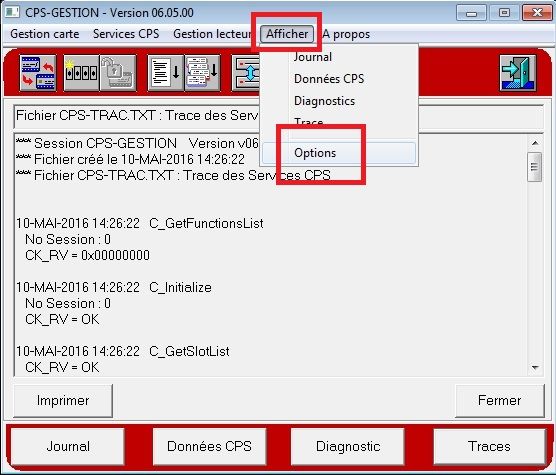Click the two-readers icon with blue arrow

tap(246, 73)
